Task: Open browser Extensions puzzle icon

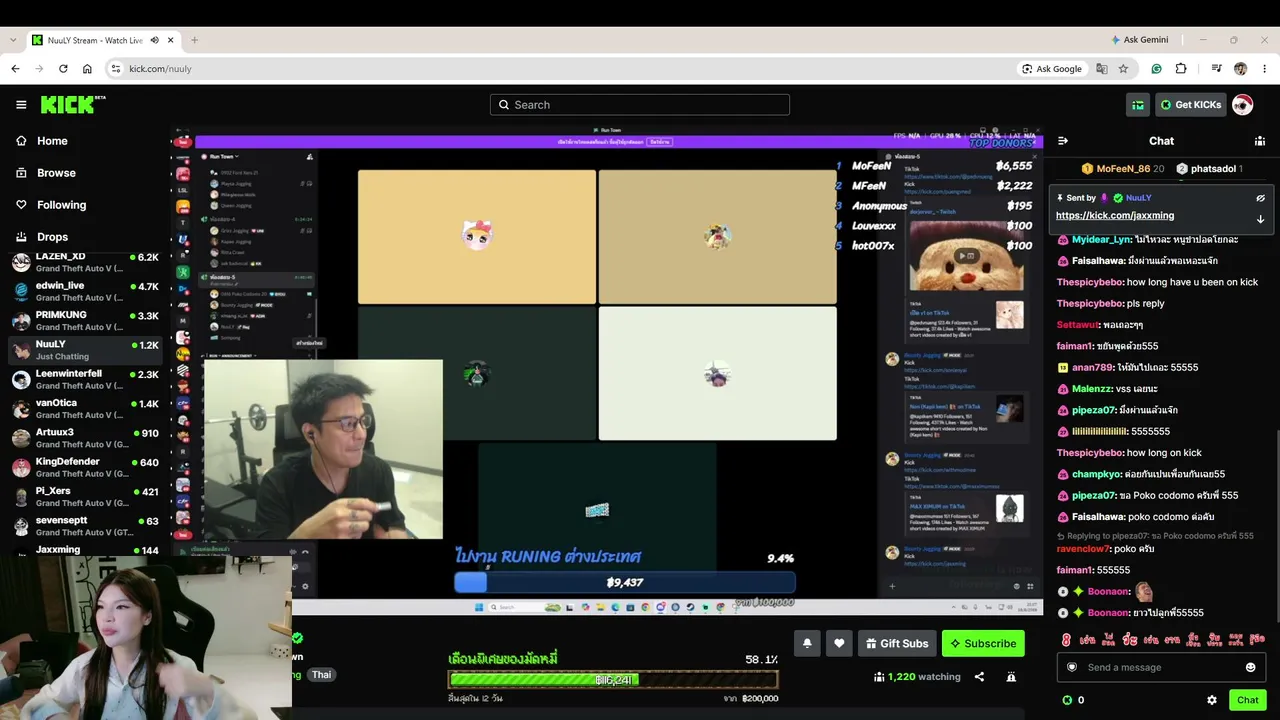Action: tap(1181, 69)
